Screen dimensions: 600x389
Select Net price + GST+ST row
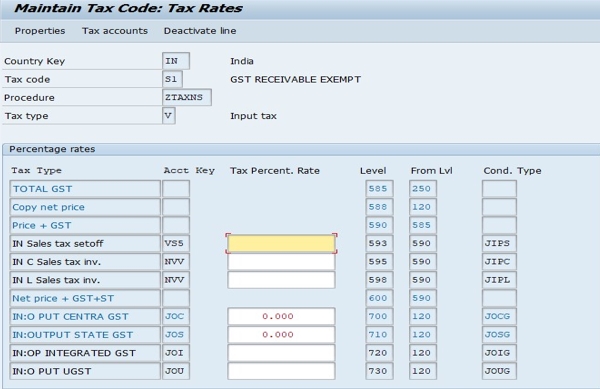tap(85, 298)
